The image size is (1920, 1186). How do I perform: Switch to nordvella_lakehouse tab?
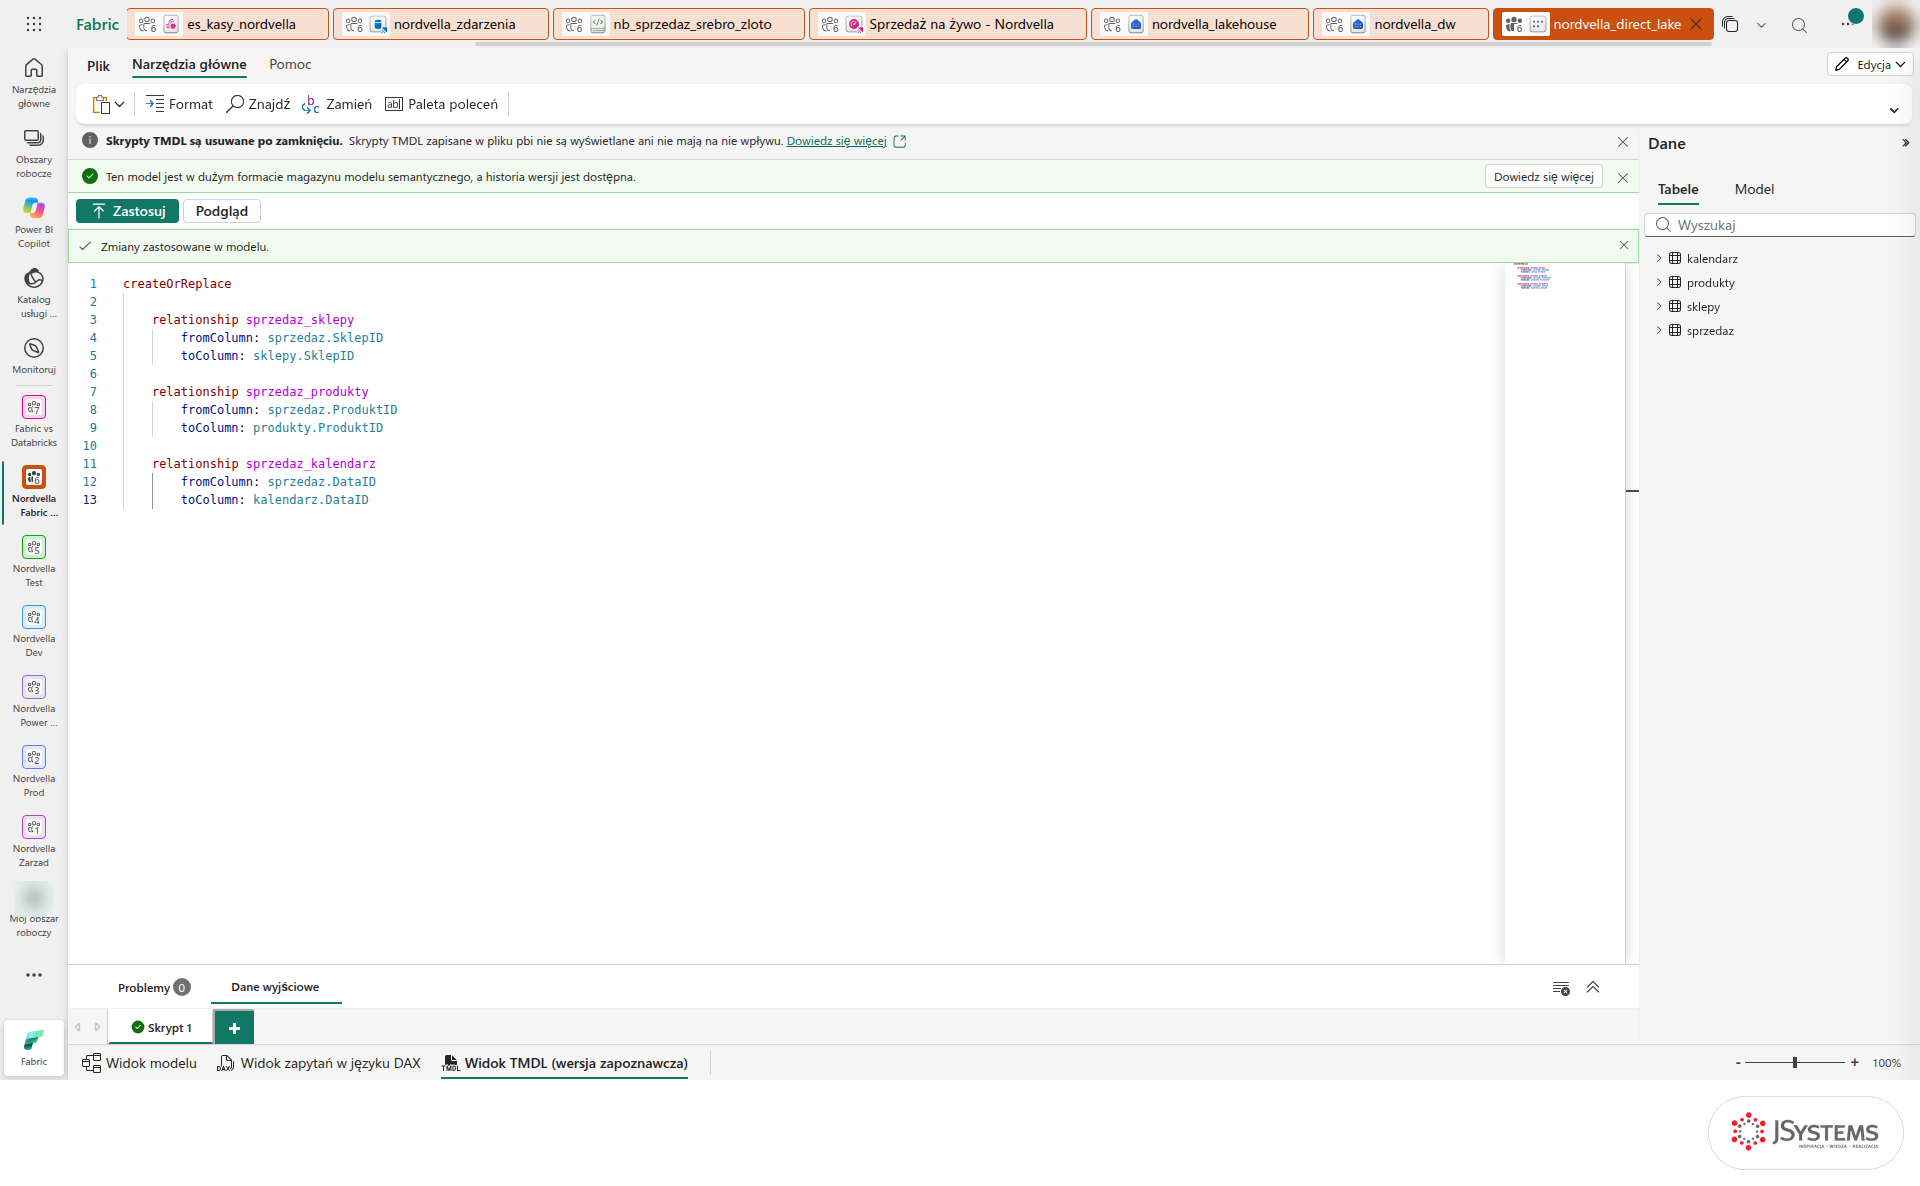pos(1200,24)
